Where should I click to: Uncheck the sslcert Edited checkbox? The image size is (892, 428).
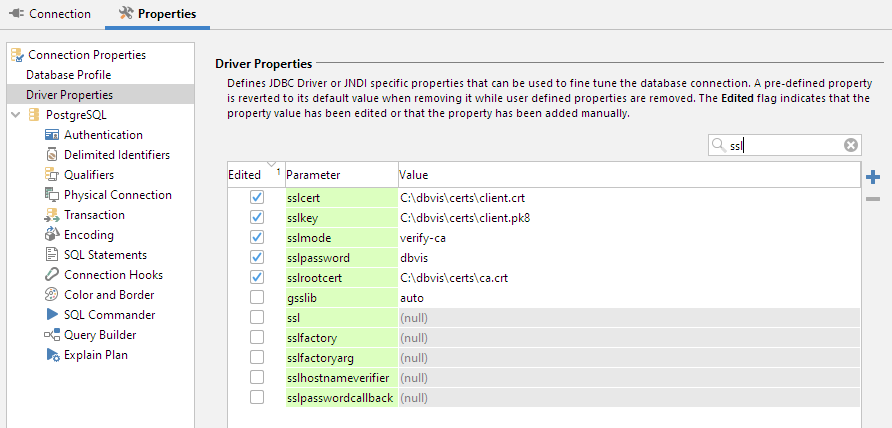click(x=257, y=198)
